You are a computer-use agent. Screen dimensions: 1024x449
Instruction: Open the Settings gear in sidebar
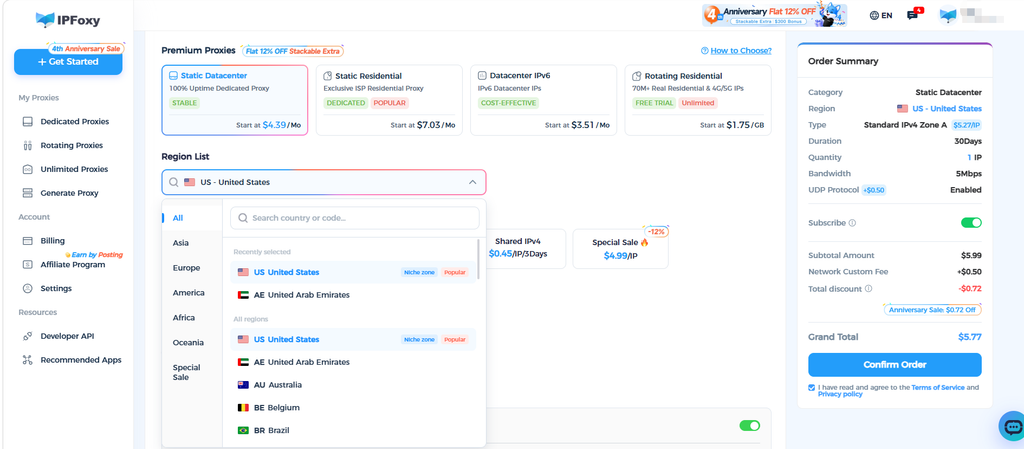point(27,288)
